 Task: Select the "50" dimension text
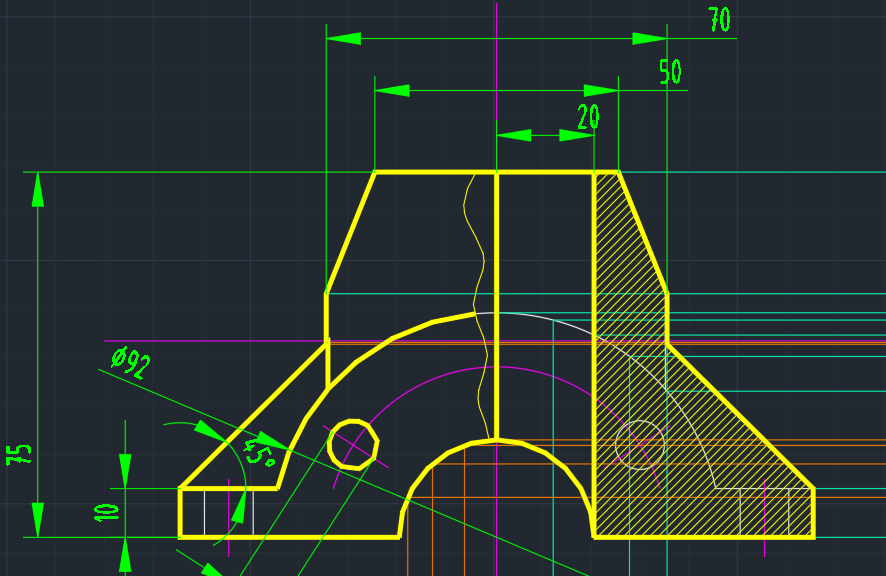tap(670, 72)
